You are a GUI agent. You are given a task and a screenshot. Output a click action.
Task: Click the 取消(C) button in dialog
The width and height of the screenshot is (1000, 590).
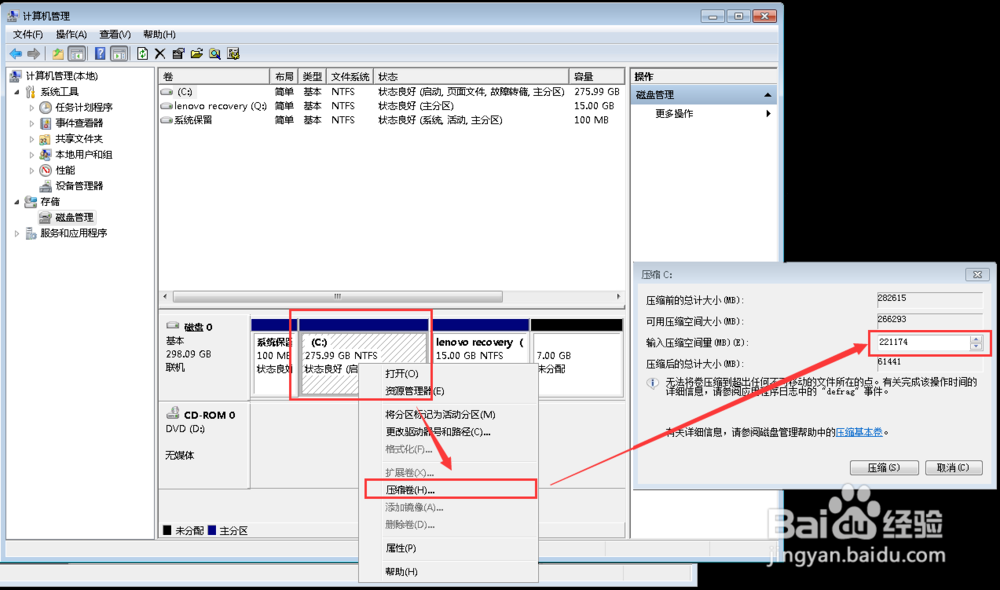click(x=953, y=468)
